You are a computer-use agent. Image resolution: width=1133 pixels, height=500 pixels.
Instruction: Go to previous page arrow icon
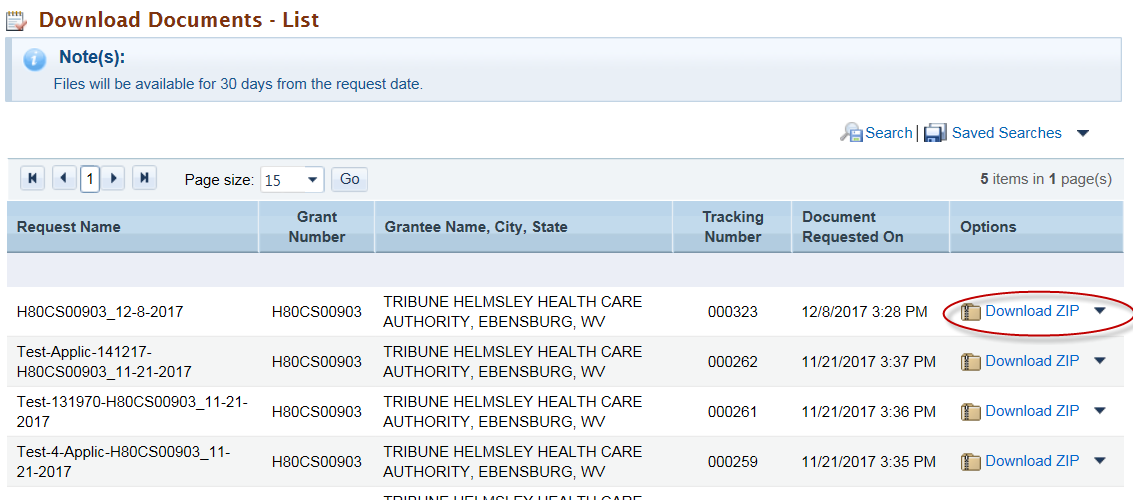(x=65, y=178)
